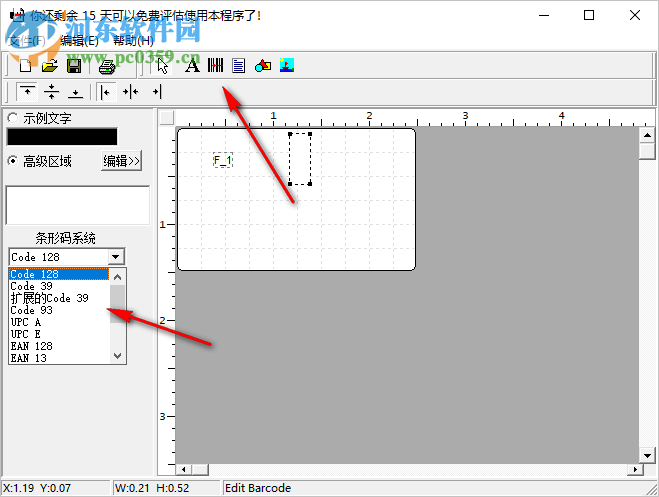The width and height of the screenshot is (659, 497).
Task: Select the picture insert tool
Action: (x=287, y=65)
